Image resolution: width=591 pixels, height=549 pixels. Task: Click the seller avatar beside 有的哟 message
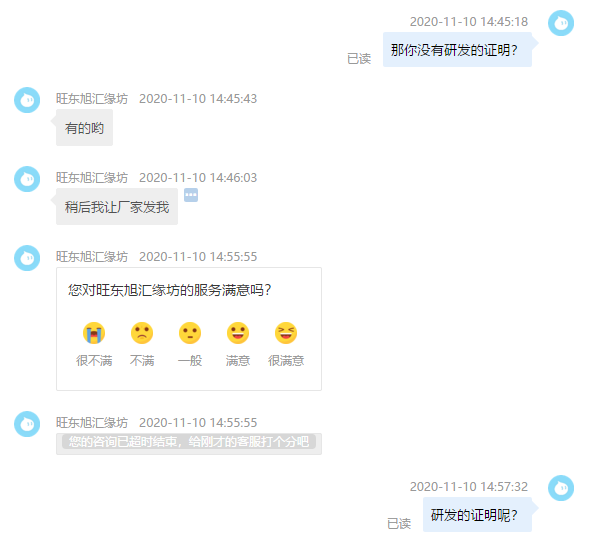(27, 100)
